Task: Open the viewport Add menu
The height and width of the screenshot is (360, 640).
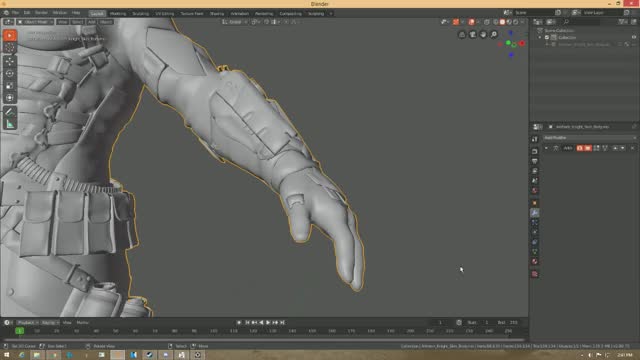Action: tap(91, 22)
